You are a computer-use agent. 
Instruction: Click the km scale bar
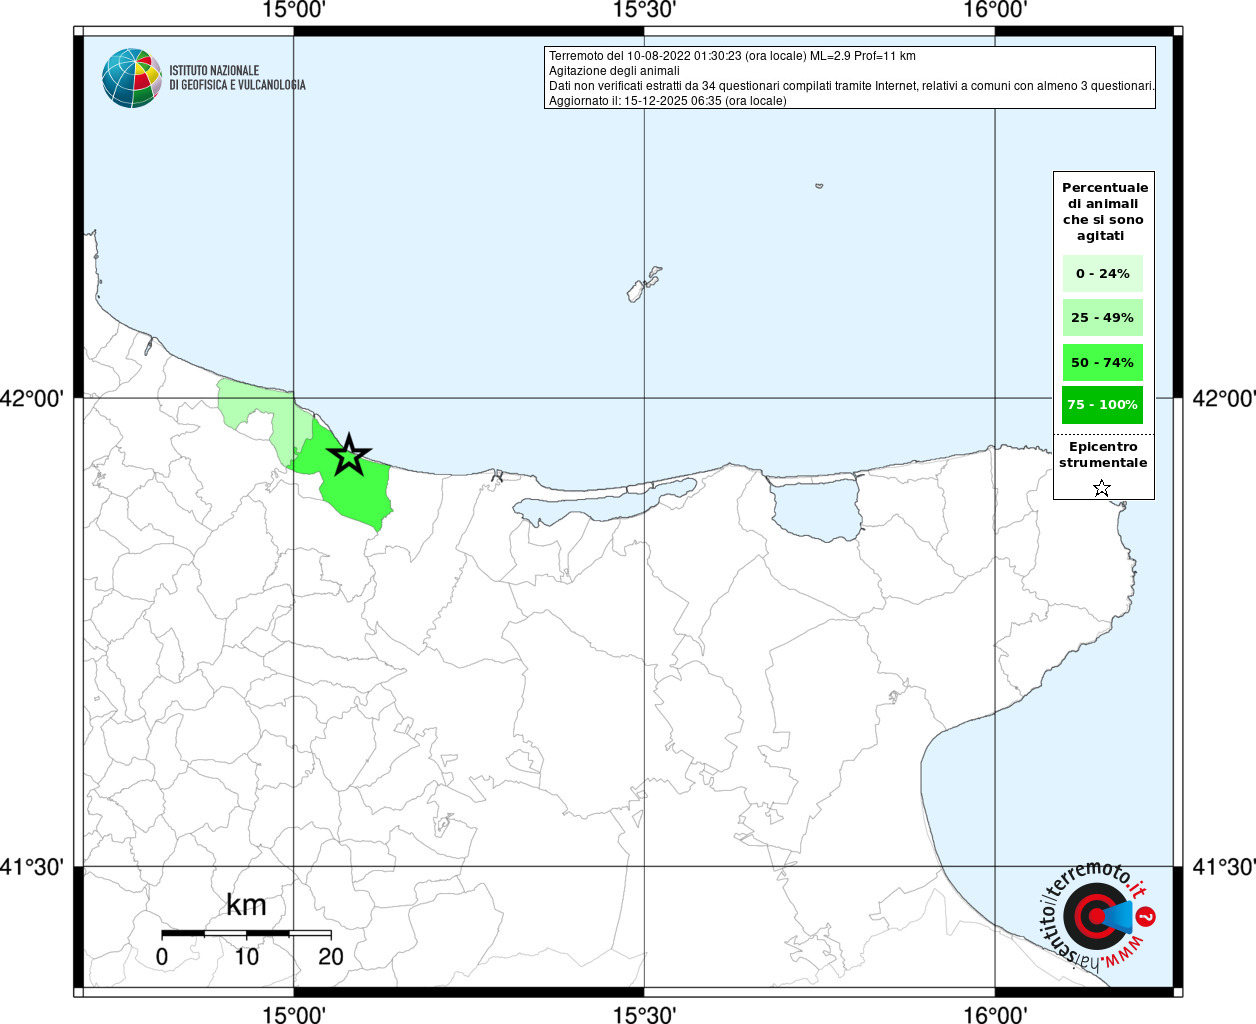pyautogui.click(x=246, y=933)
